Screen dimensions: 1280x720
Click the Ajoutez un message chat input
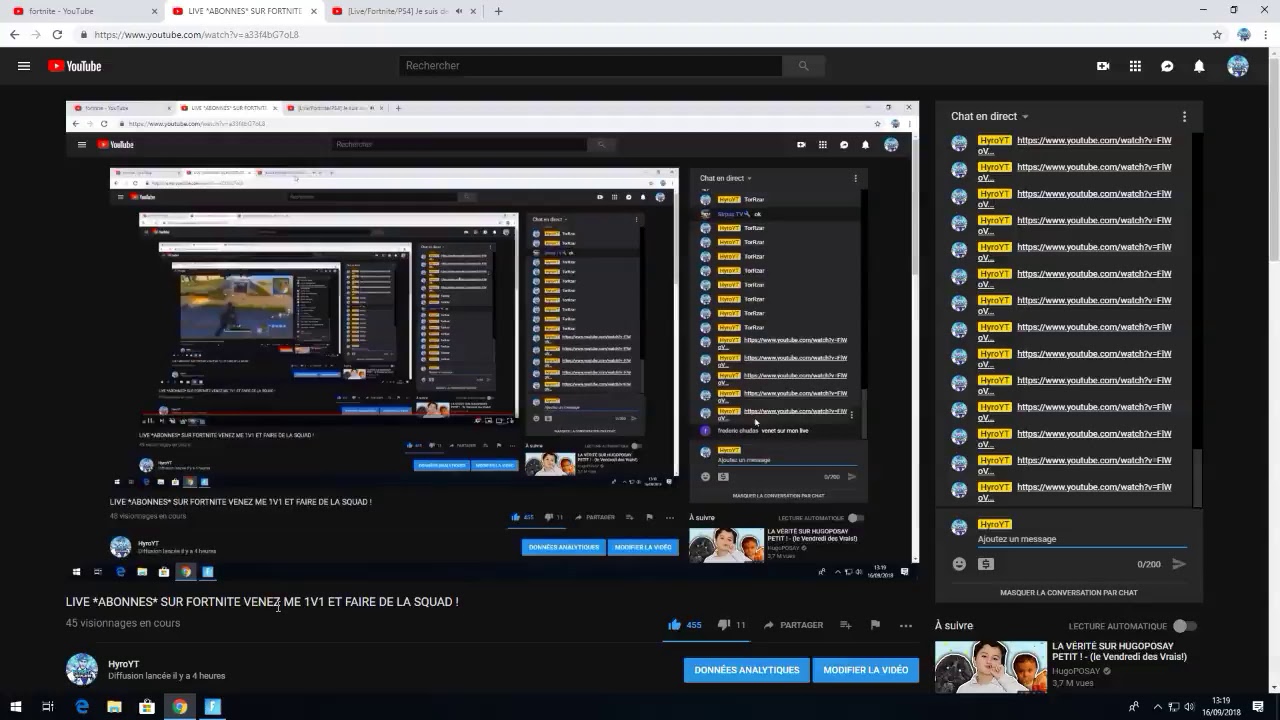(1082, 539)
